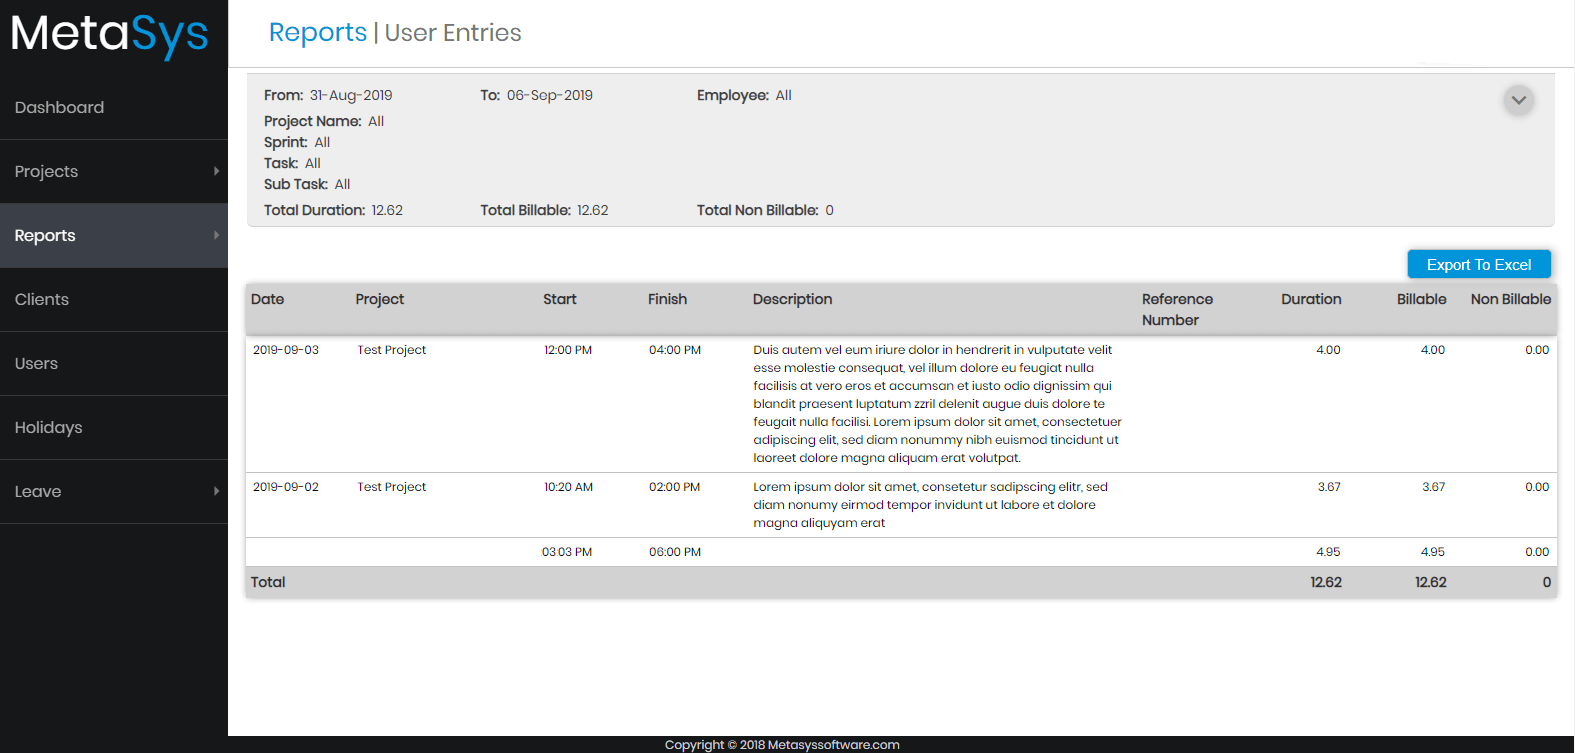Open the Clients menu item
This screenshot has height=753, width=1575.
coord(42,299)
